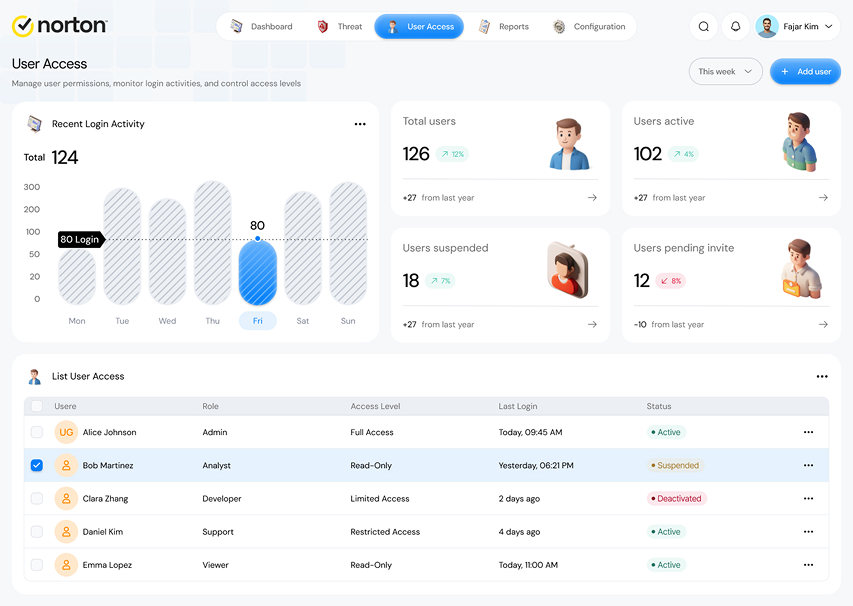Viewport: 853px width, 606px height.
Task: Open row actions for Bob Martinez
Action: [808, 465]
